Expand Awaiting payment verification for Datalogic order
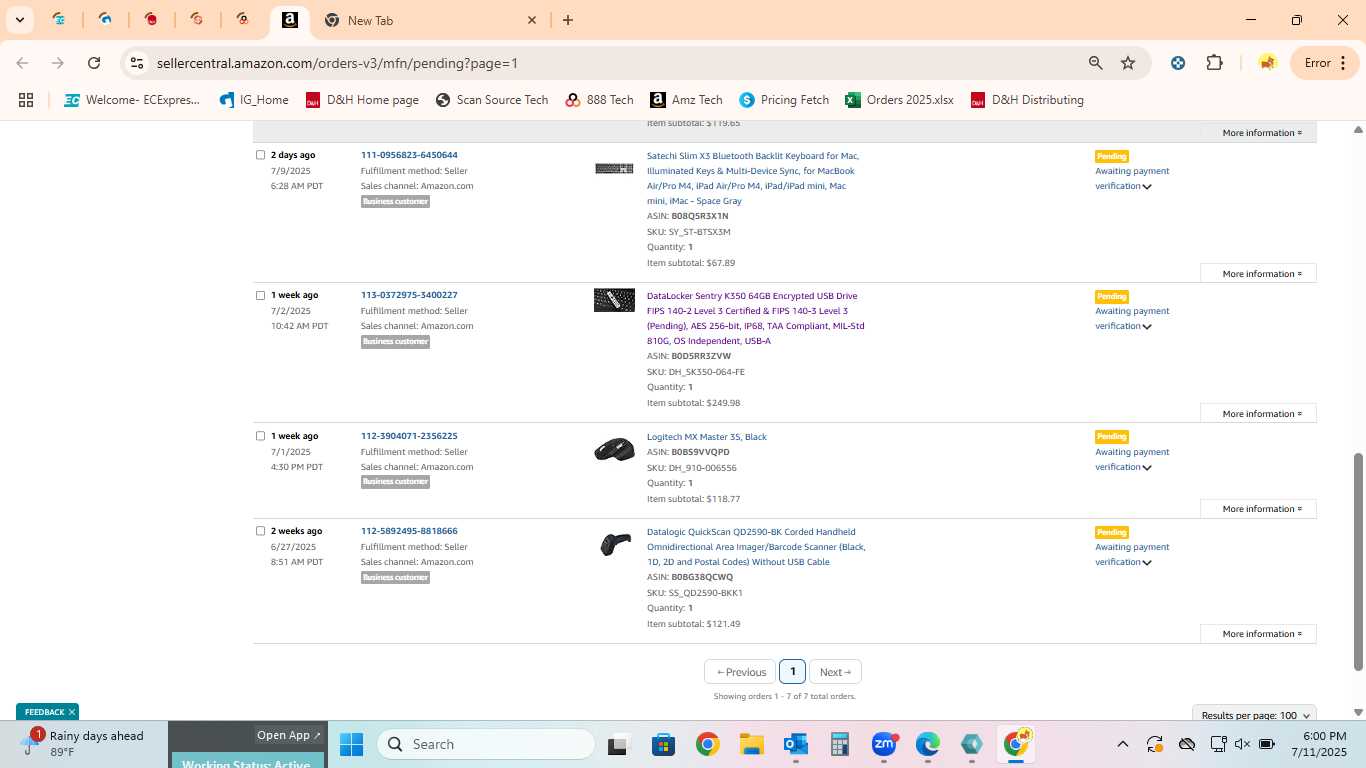1366x768 pixels. click(1132, 554)
